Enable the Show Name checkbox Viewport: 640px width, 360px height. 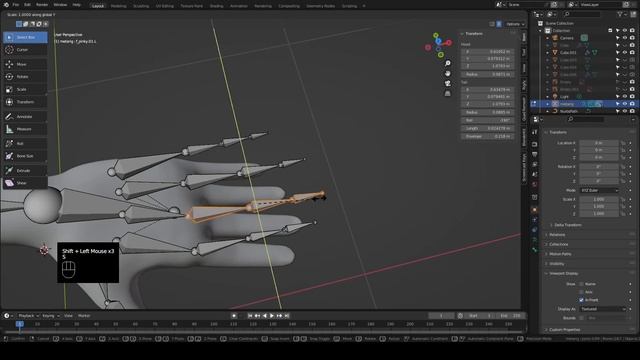582,284
